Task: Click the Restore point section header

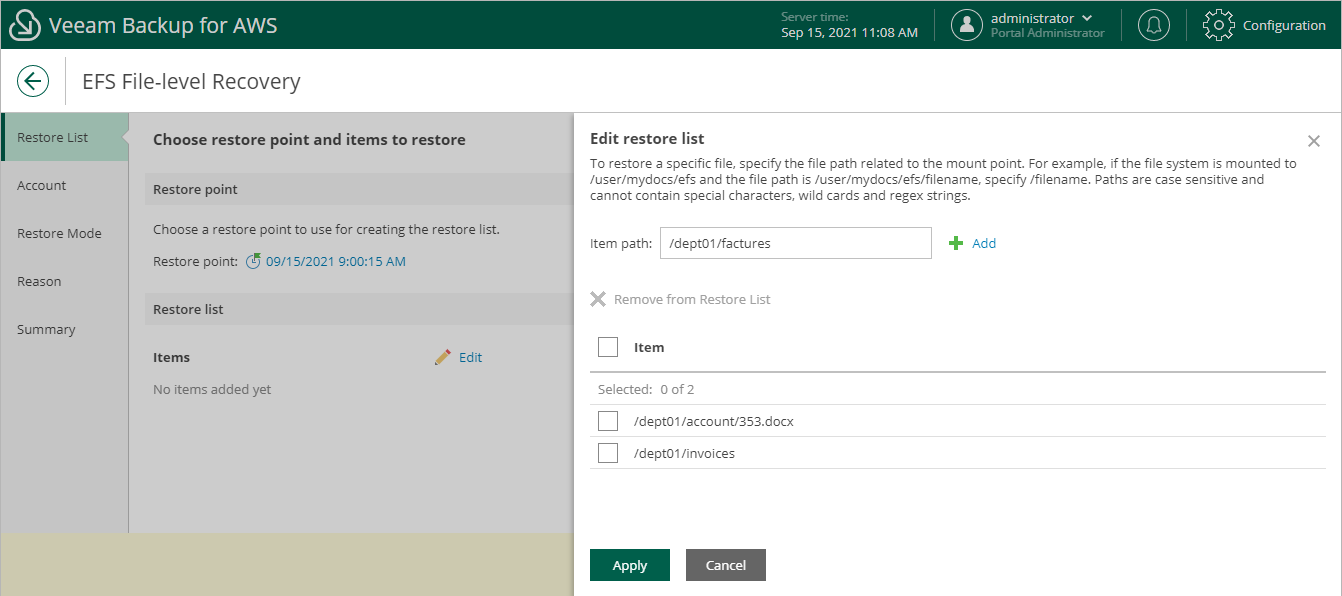Action: pos(195,189)
